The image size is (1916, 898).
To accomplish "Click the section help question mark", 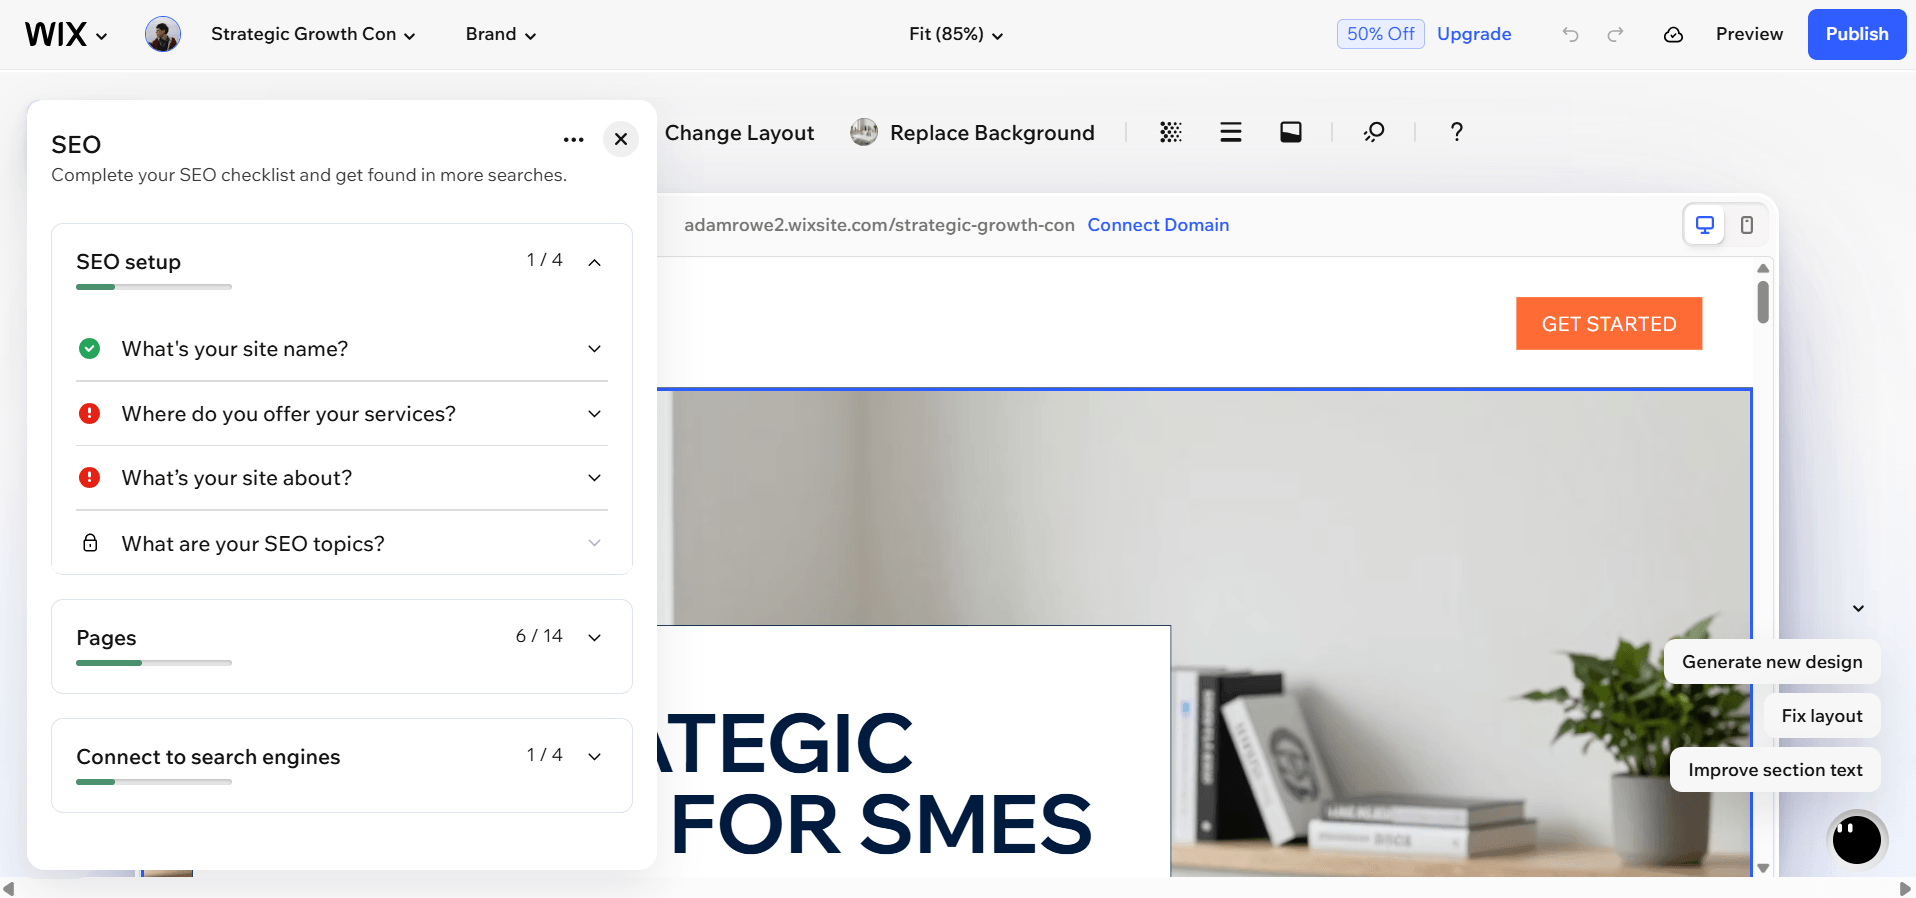I will (1456, 132).
